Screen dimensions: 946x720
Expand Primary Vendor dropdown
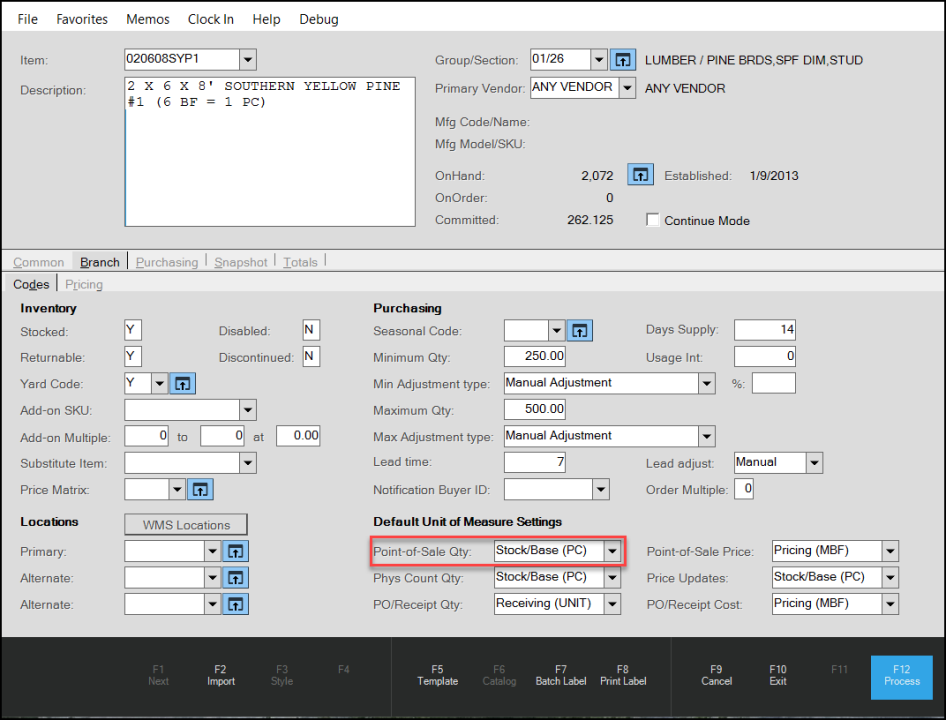tap(627, 88)
